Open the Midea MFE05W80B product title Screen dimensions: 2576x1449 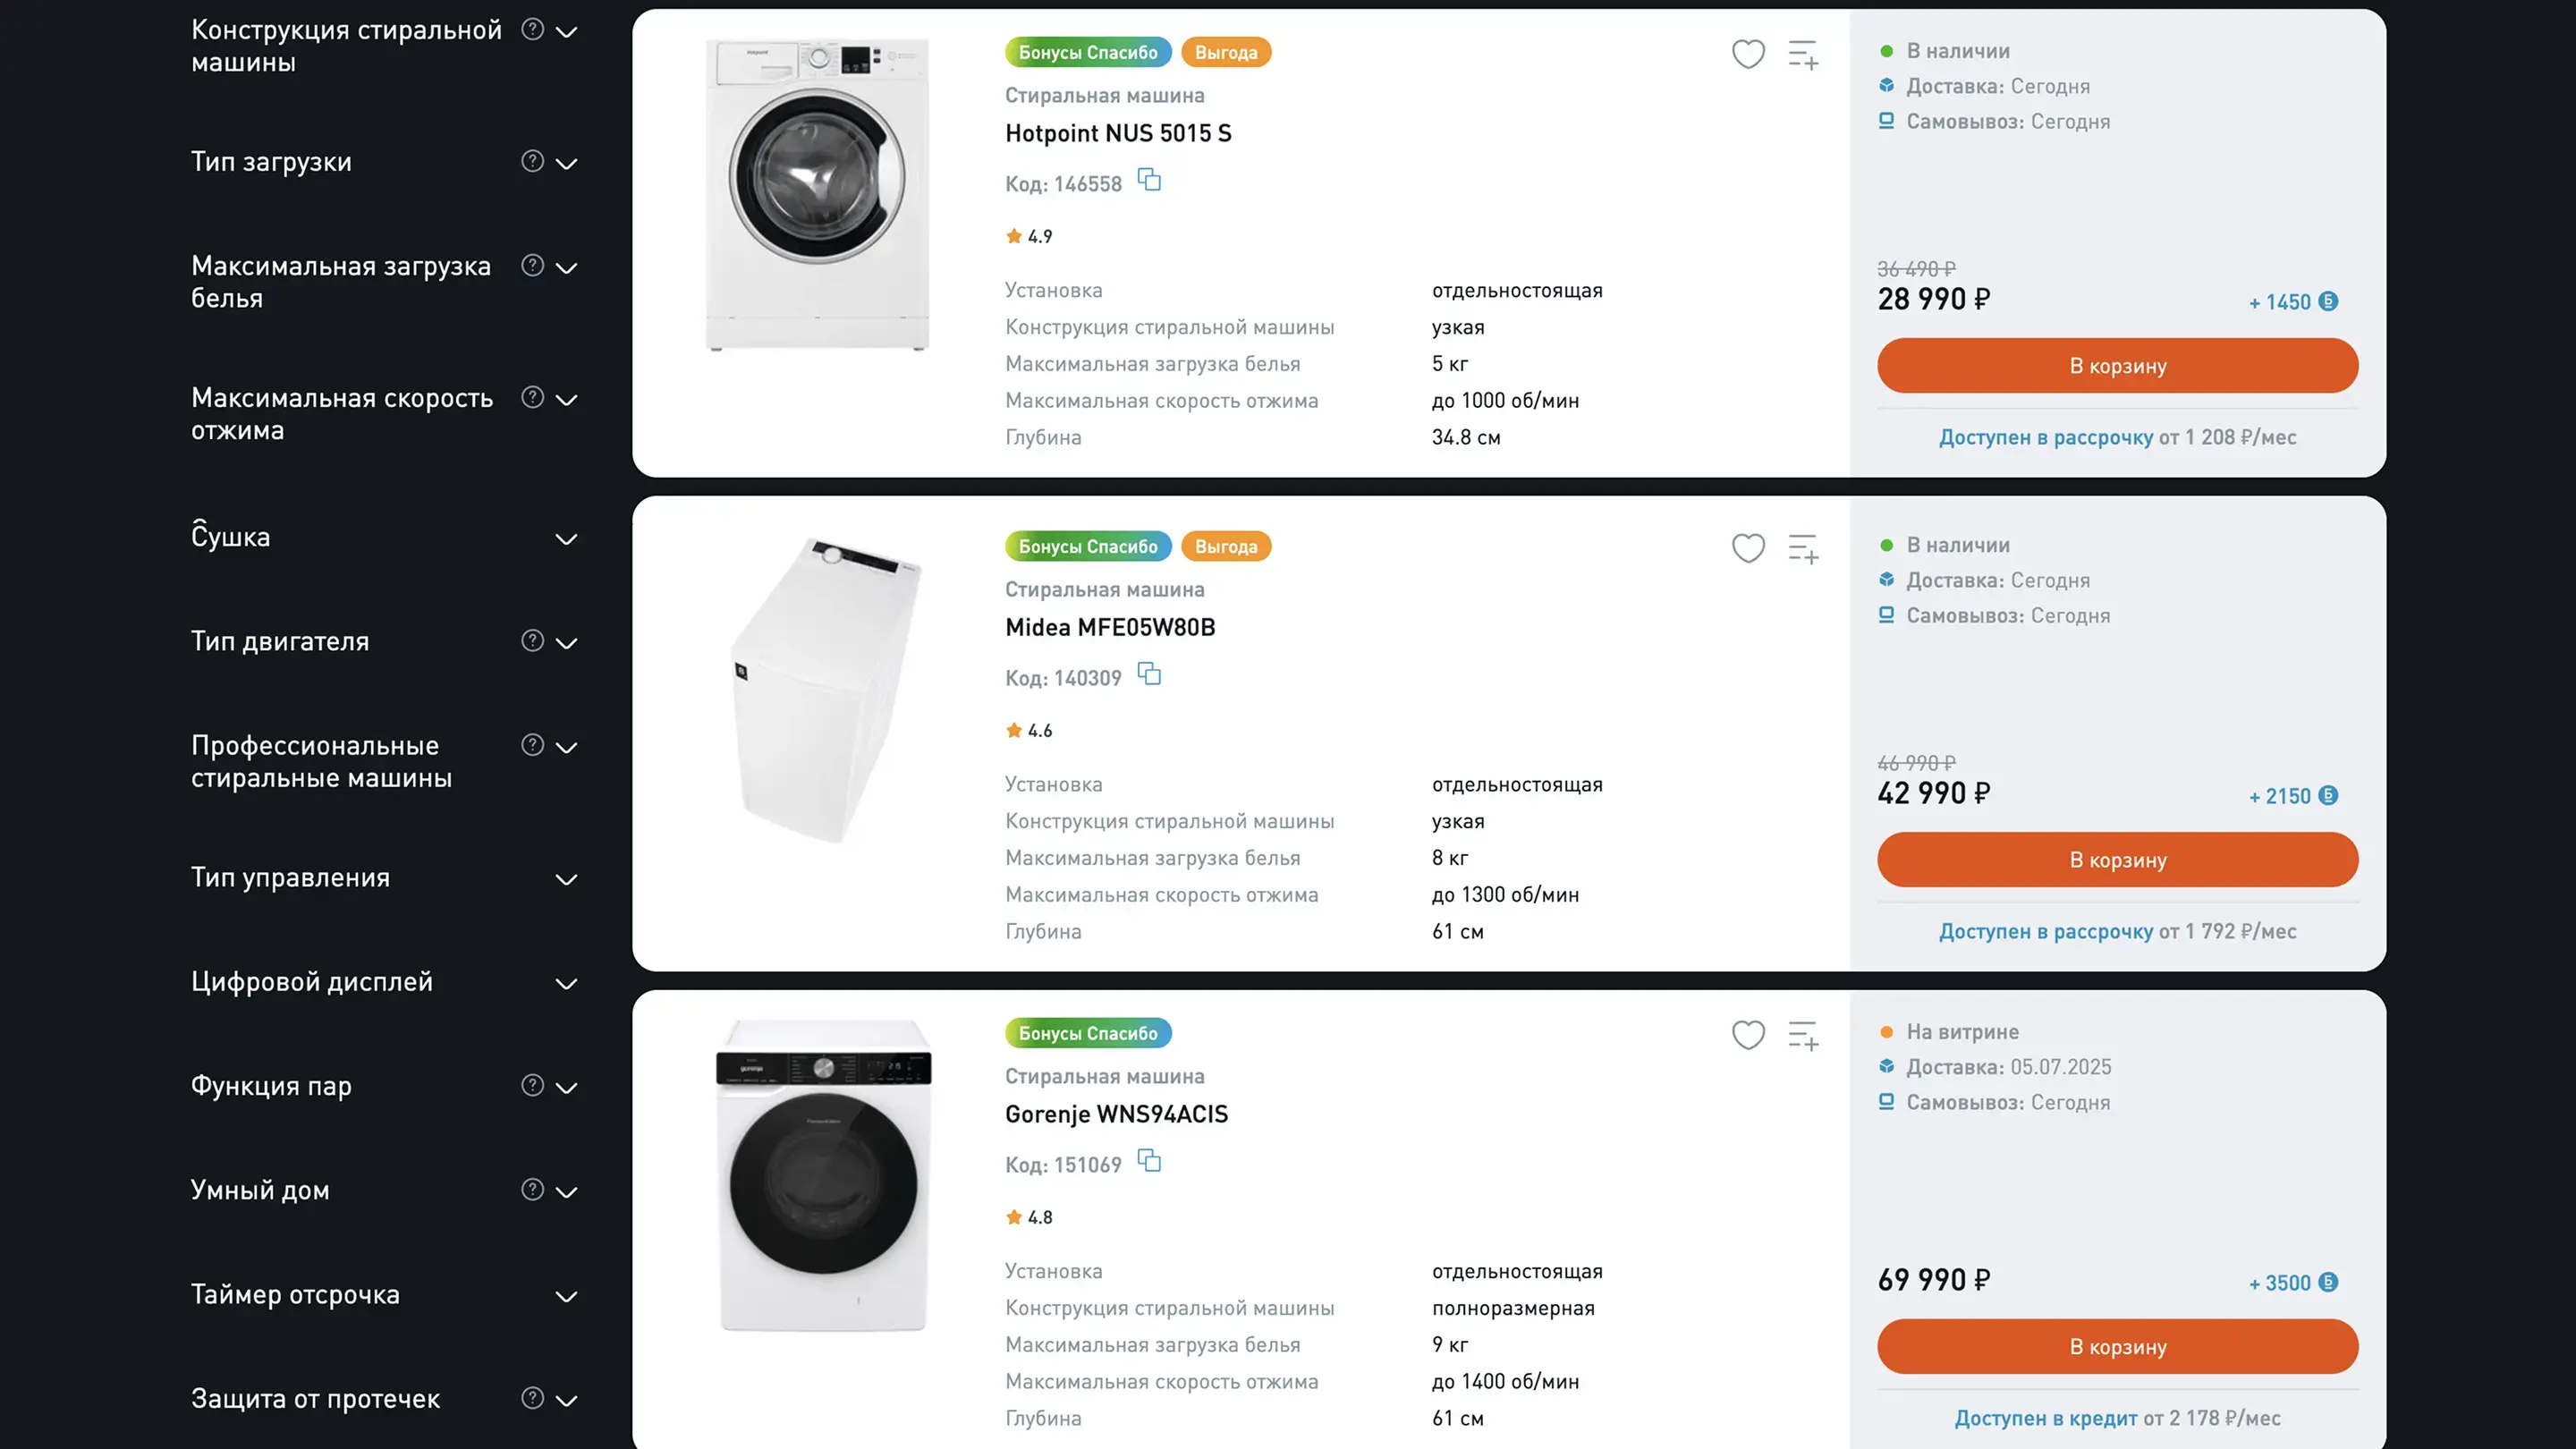tap(1110, 628)
